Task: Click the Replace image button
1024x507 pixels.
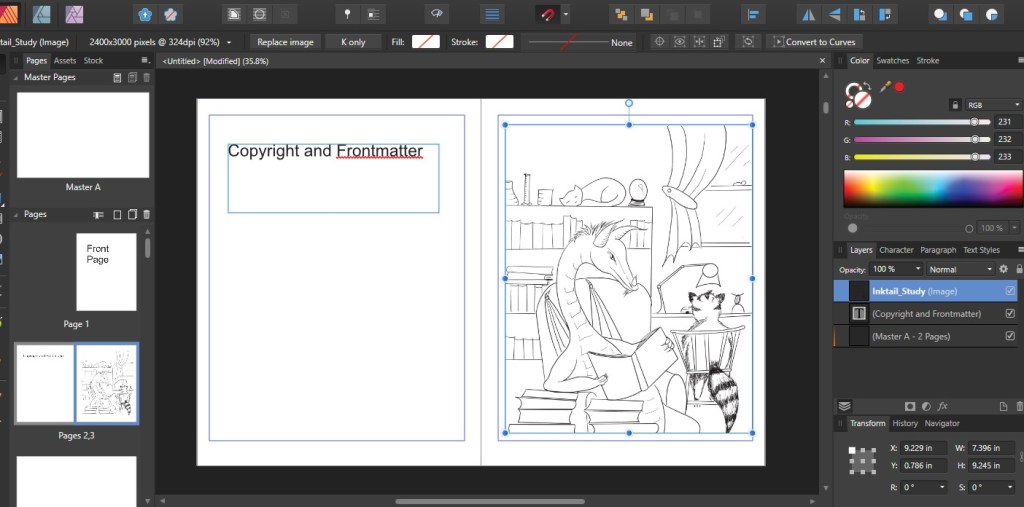Action: [x=285, y=42]
